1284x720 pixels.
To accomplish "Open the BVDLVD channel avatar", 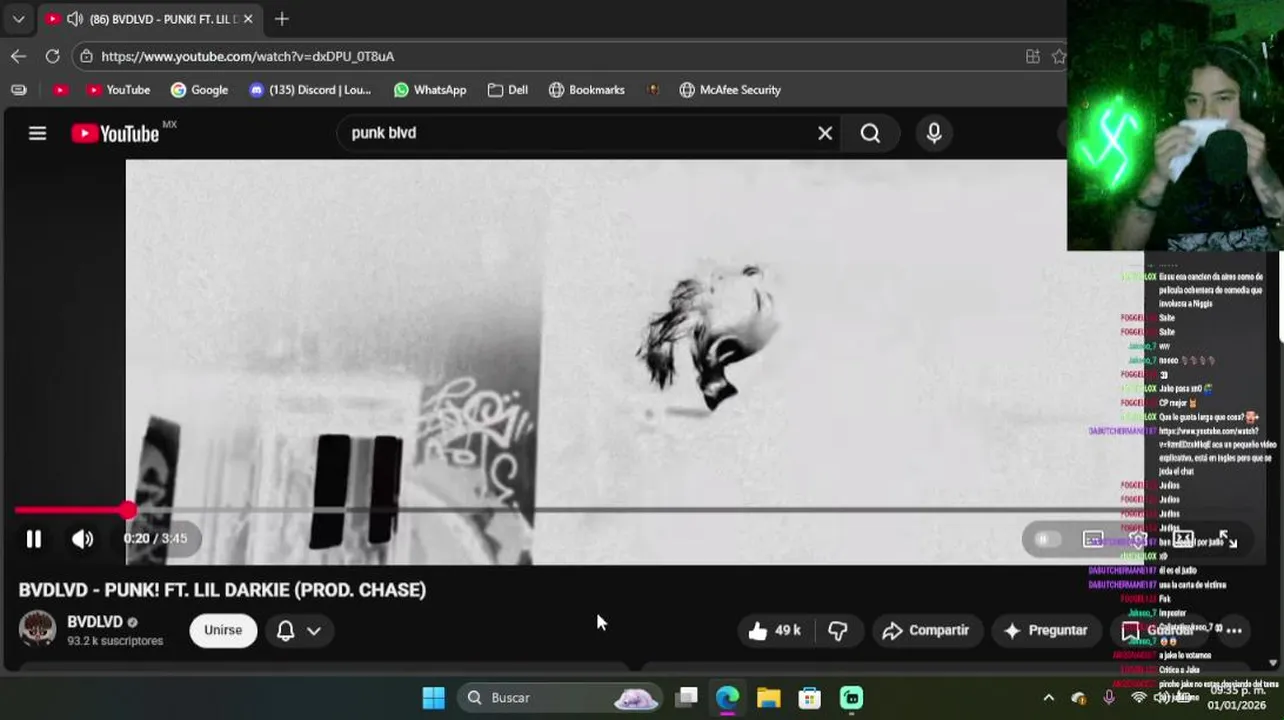I will click(x=38, y=629).
